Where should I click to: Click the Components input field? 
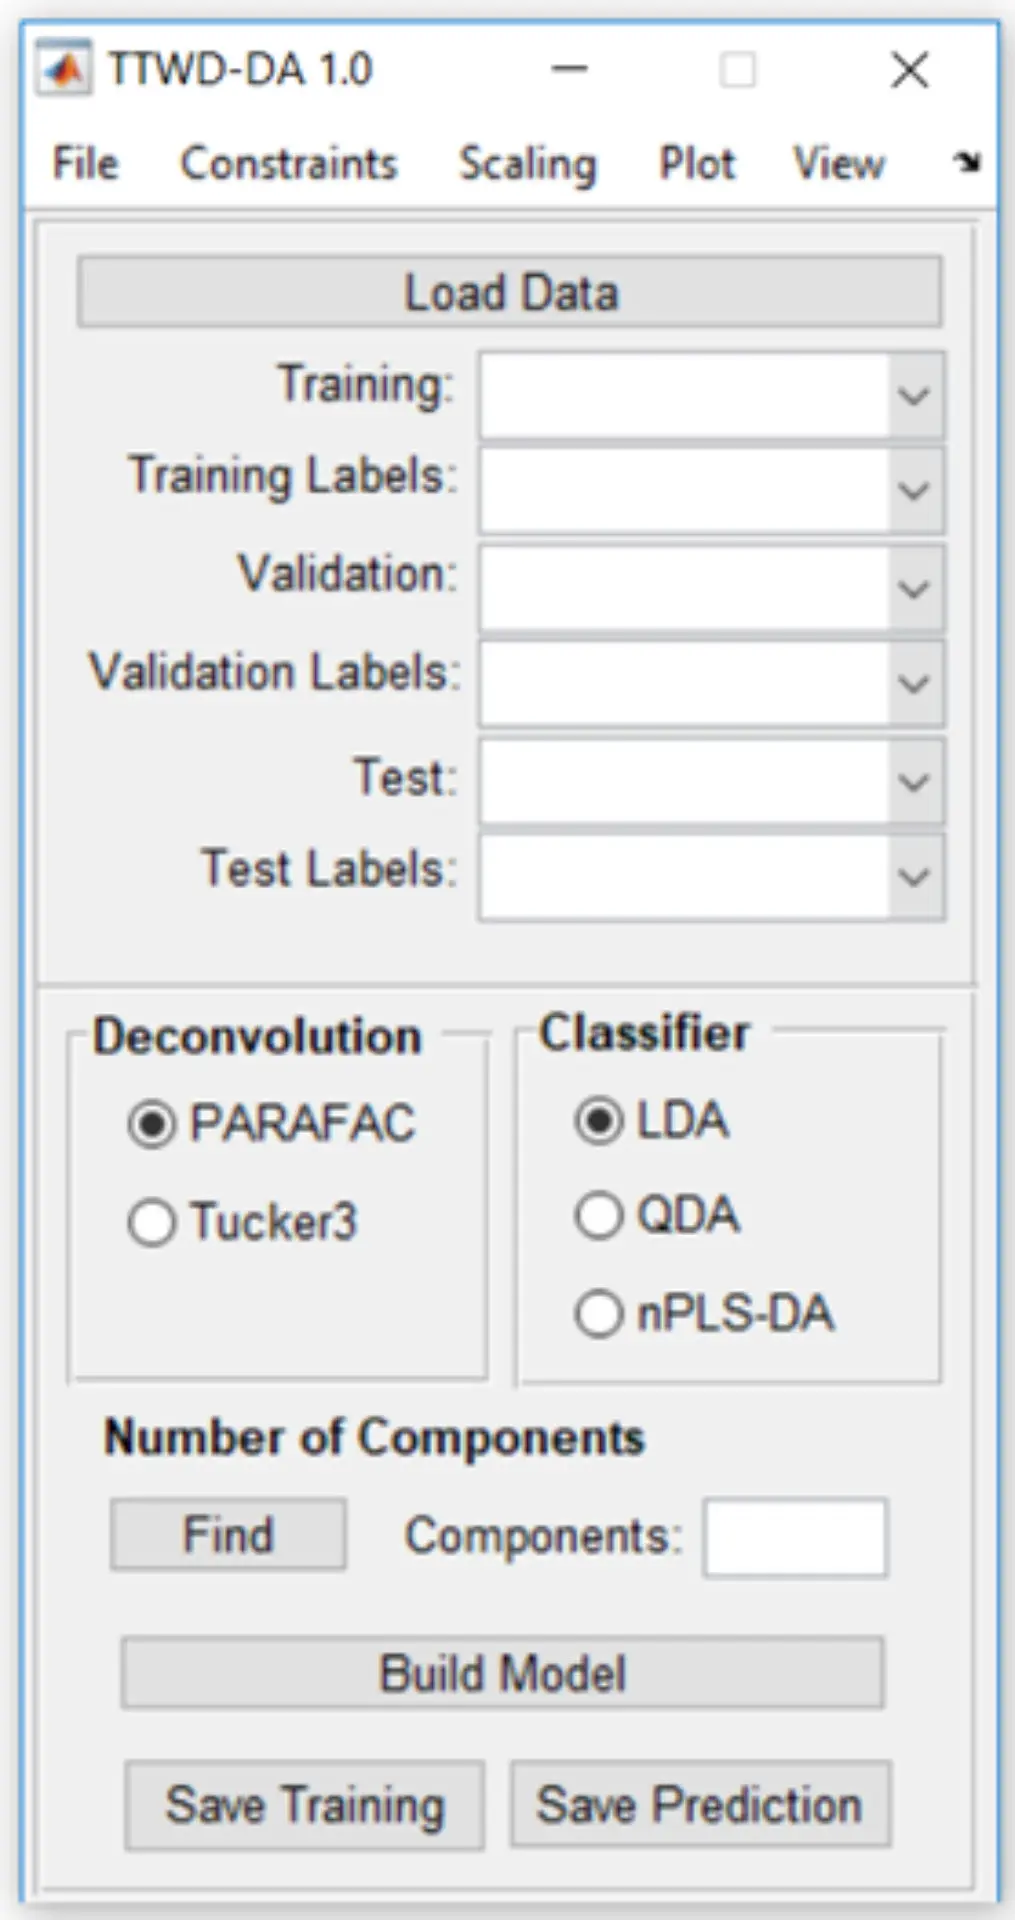coord(795,1537)
